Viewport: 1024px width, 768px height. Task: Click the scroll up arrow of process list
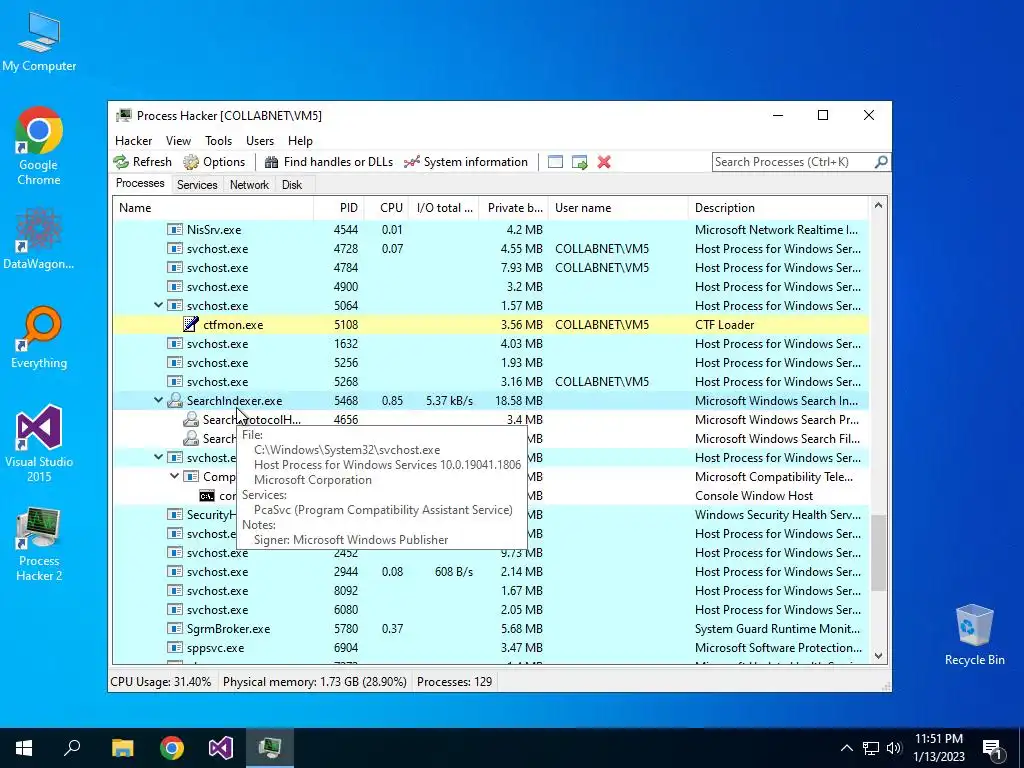pos(878,206)
